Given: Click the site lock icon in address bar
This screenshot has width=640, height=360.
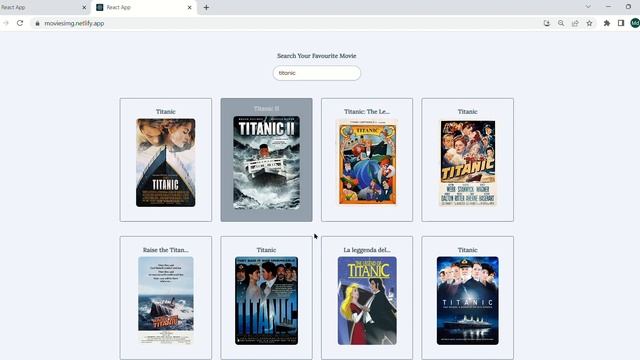Looking at the screenshot, I should pyautogui.click(x=38, y=23).
